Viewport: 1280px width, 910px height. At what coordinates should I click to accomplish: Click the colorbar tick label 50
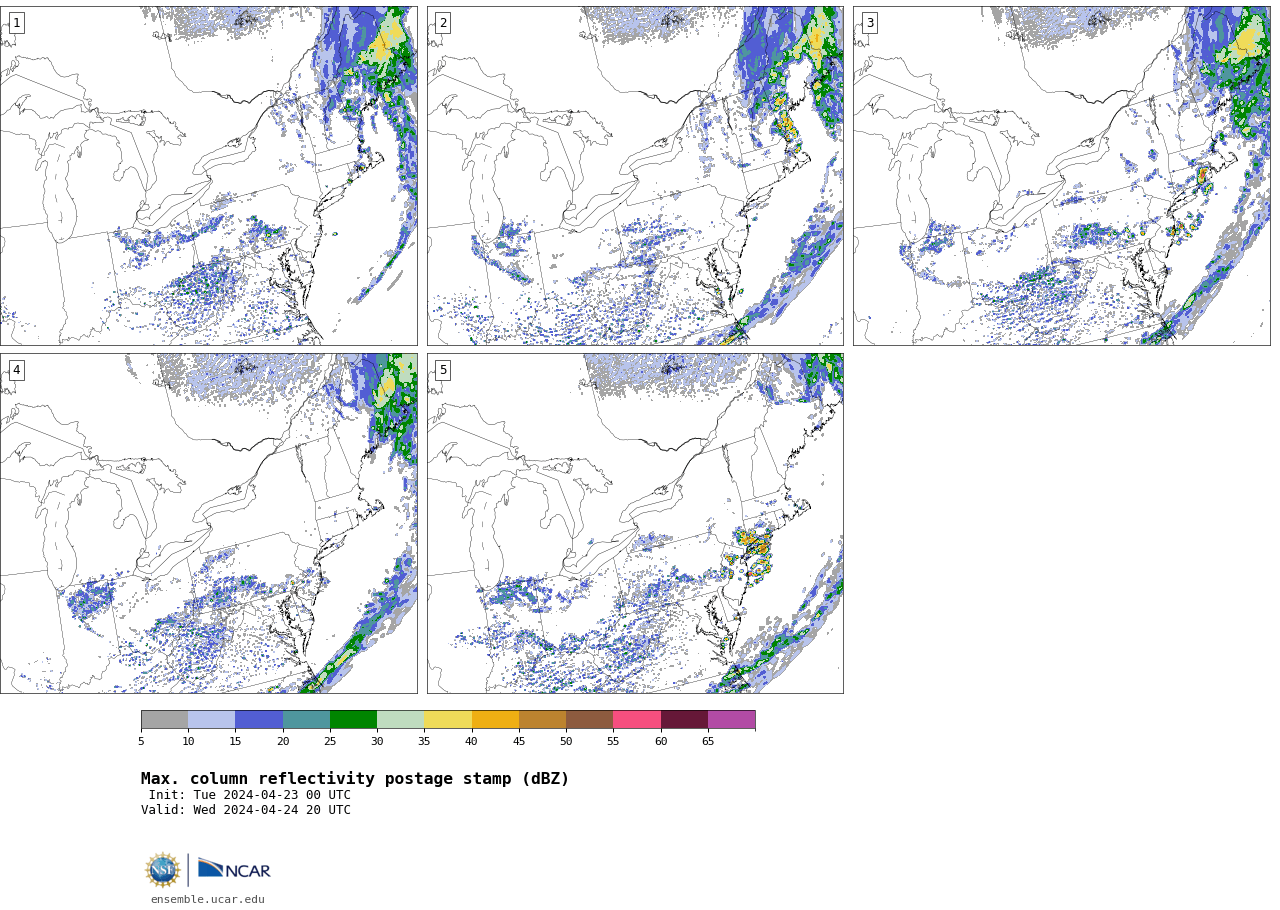tap(566, 741)
